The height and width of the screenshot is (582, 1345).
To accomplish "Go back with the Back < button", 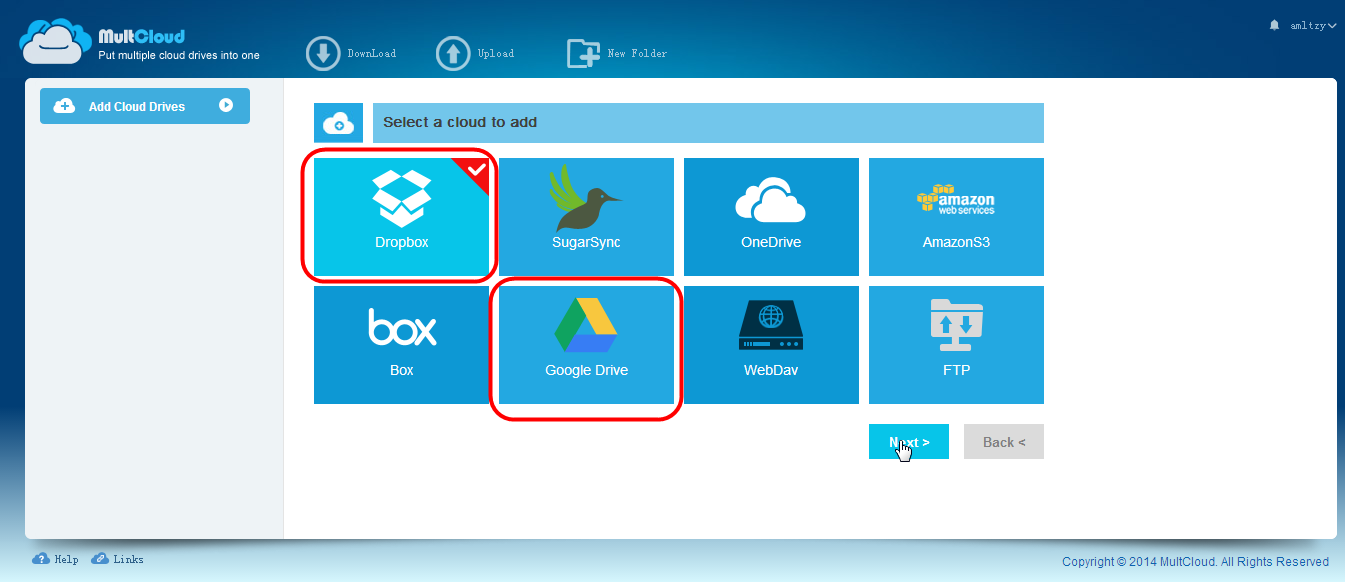I will point(1004,442).
